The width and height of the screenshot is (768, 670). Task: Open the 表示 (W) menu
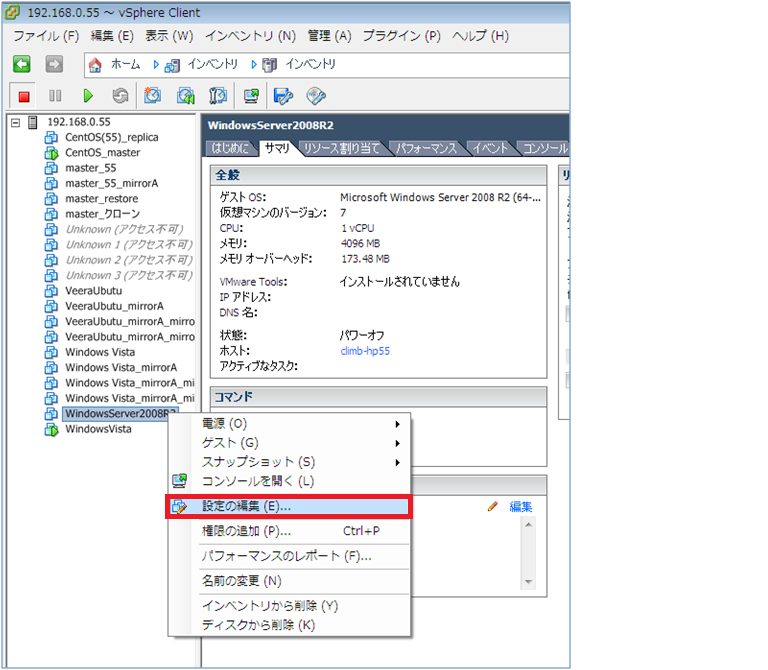[169, 36]
